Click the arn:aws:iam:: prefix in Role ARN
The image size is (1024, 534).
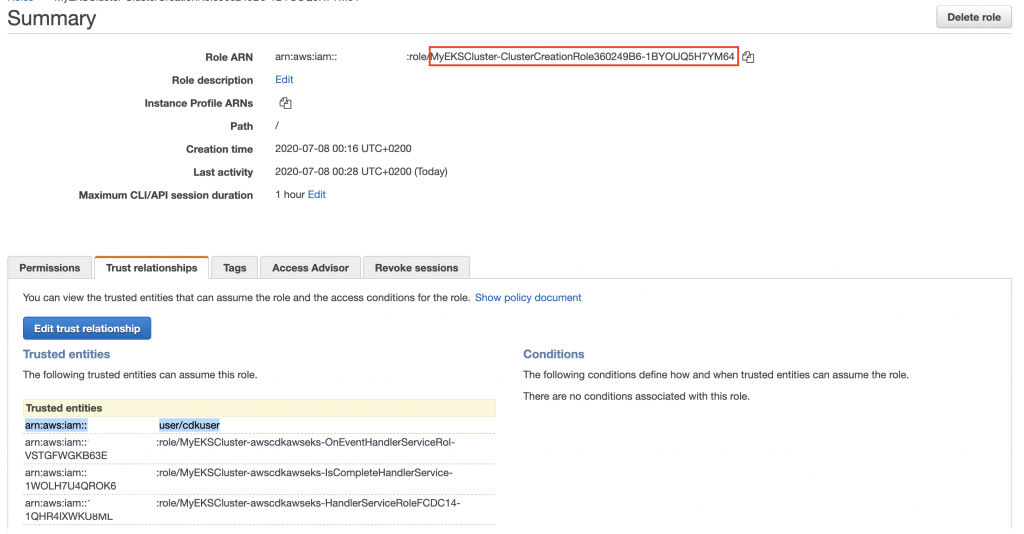pos(306,57)
